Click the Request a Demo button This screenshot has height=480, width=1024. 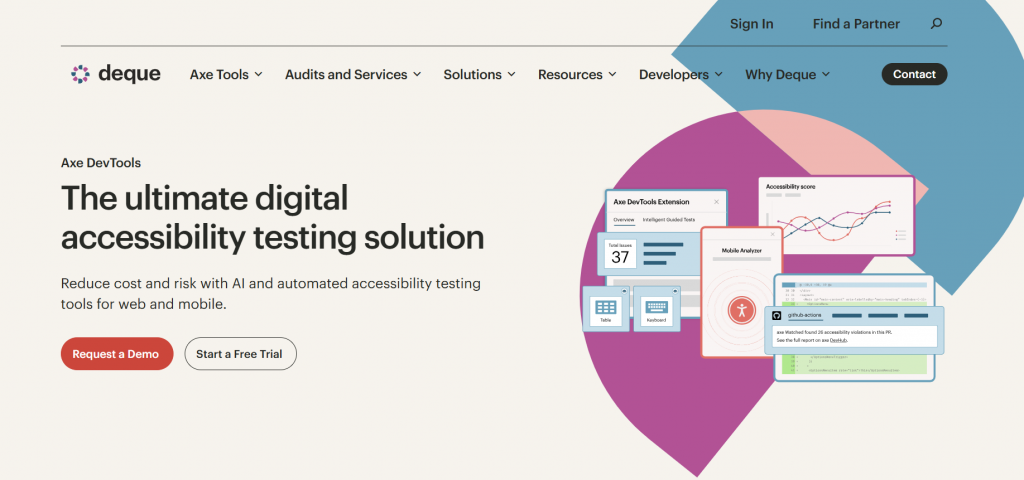tap(117, 354)
